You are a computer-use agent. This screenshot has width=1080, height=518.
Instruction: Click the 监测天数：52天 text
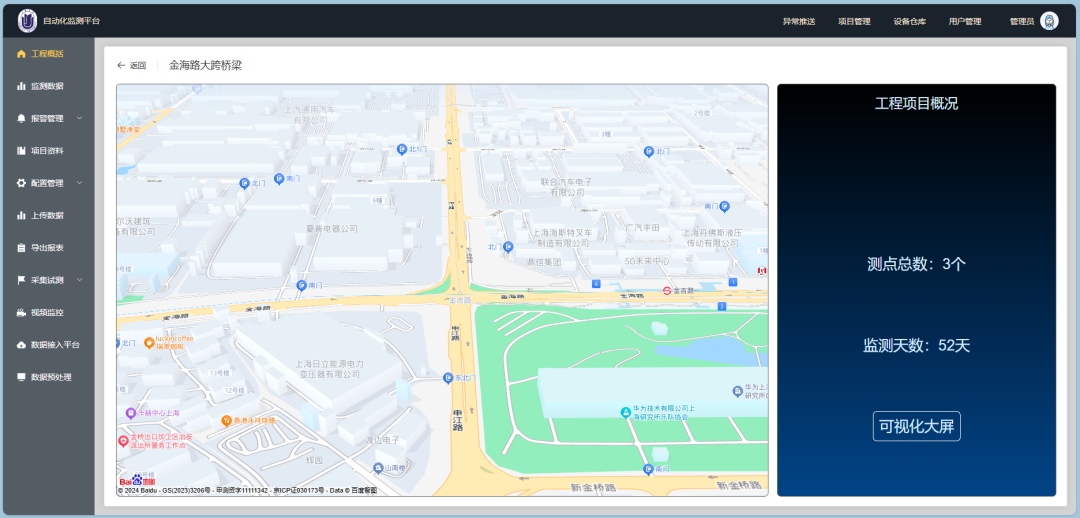click(916, 346)
